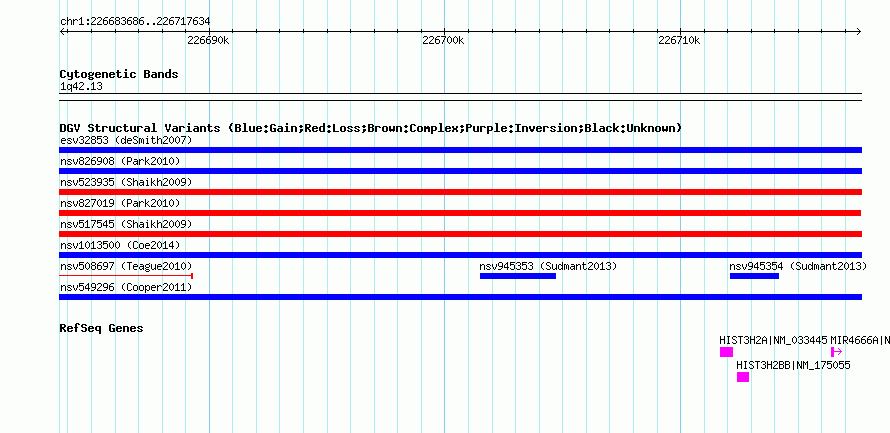Click the MIR4666A gene label
The image size is (890, 433).
860,340
